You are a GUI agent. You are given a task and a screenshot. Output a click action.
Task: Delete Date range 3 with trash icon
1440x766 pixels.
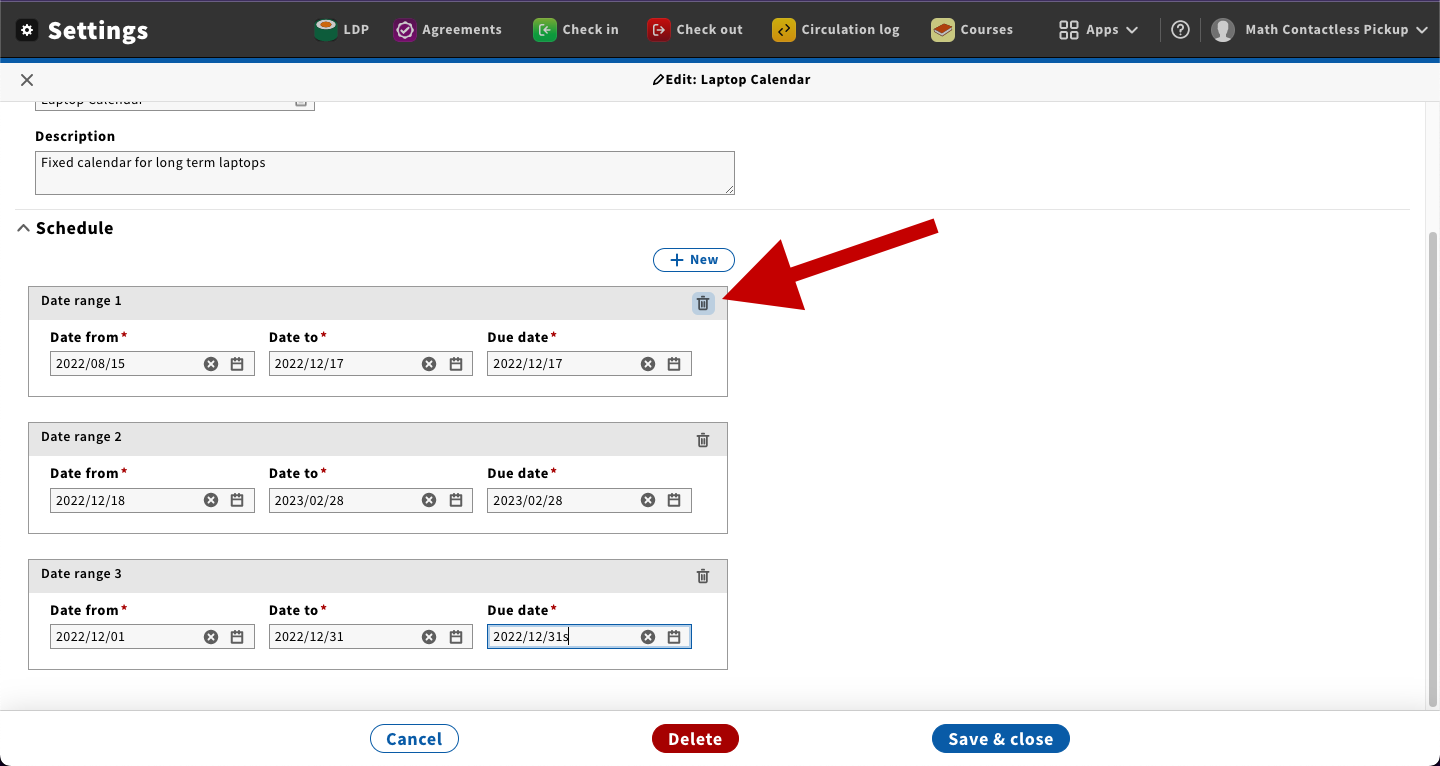click(703, 576)
